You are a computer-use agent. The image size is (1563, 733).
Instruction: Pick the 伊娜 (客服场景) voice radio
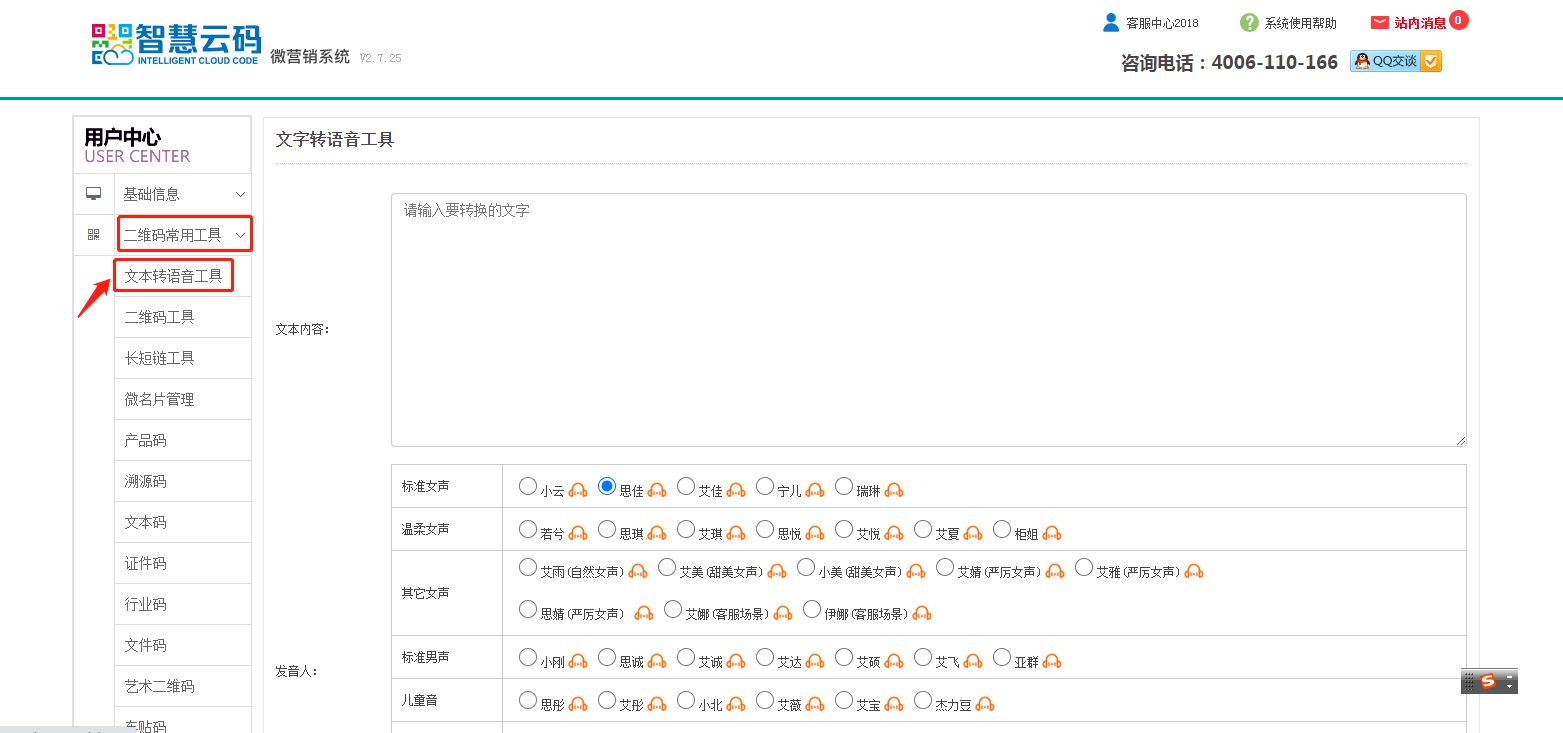tap(812, 610)
